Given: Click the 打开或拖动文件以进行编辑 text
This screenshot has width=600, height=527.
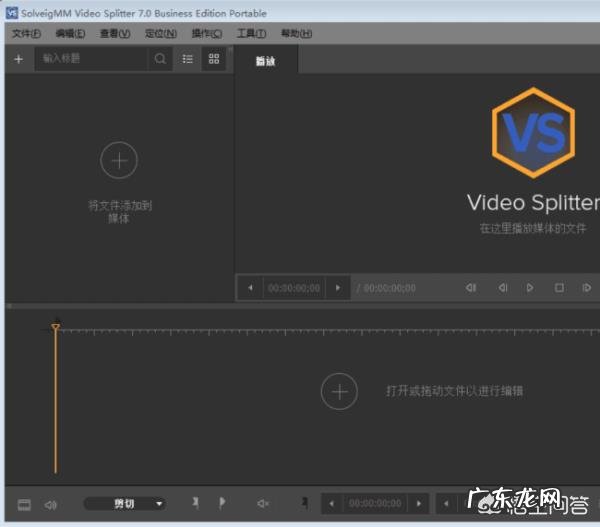Looking at the screenshot, I should [455, 391].
